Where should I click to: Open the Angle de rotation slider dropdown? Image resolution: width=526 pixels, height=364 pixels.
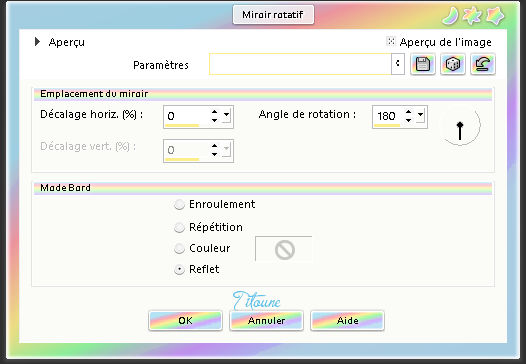tap(420, 115)
